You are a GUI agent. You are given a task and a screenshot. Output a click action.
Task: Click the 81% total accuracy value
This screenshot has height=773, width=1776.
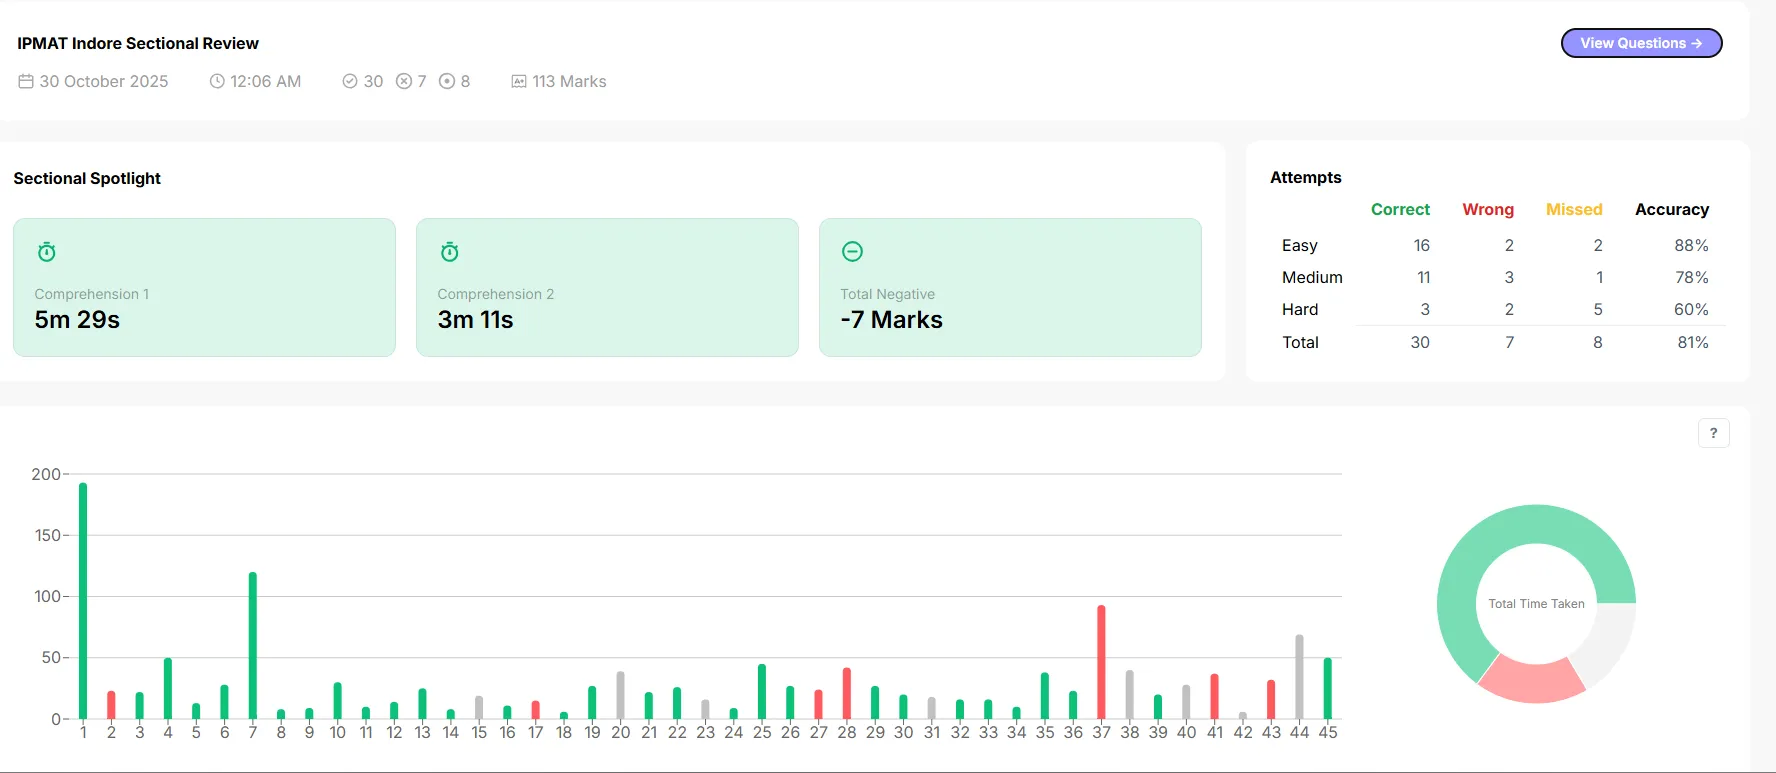[1693, 342]
